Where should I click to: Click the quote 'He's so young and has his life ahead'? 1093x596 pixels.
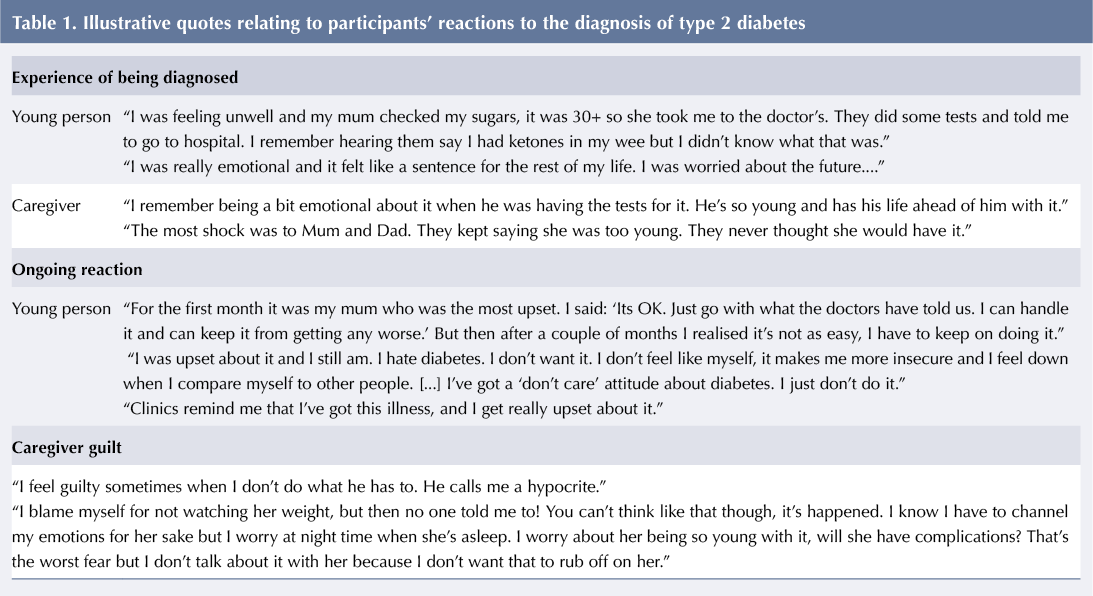click(595, 206)
